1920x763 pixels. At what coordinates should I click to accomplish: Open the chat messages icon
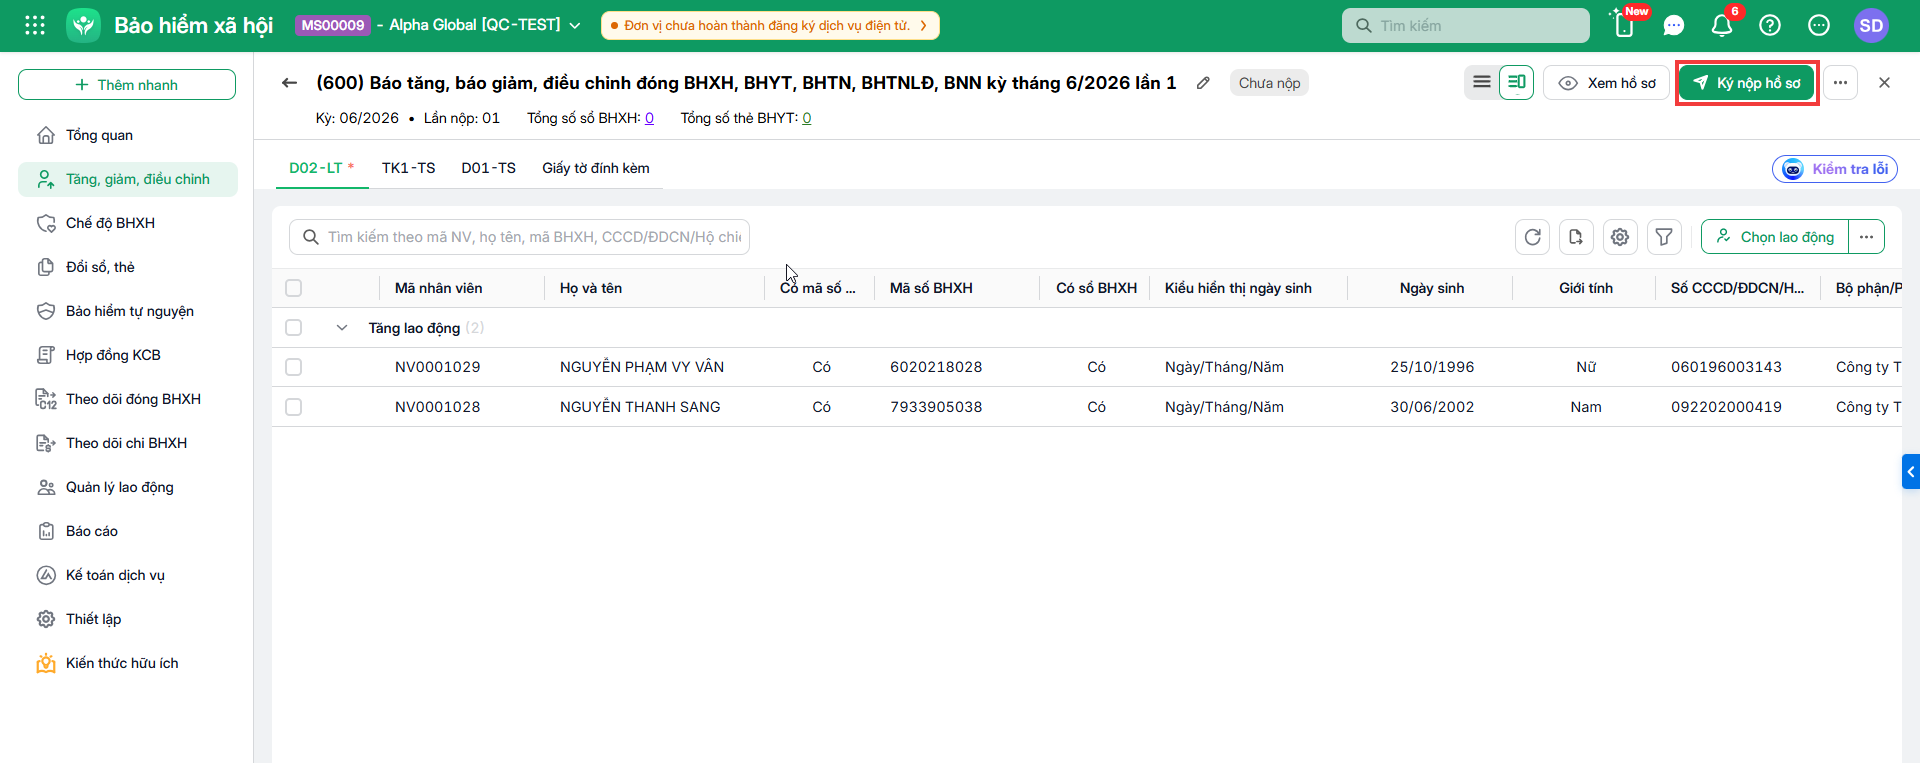(1674, 26)
